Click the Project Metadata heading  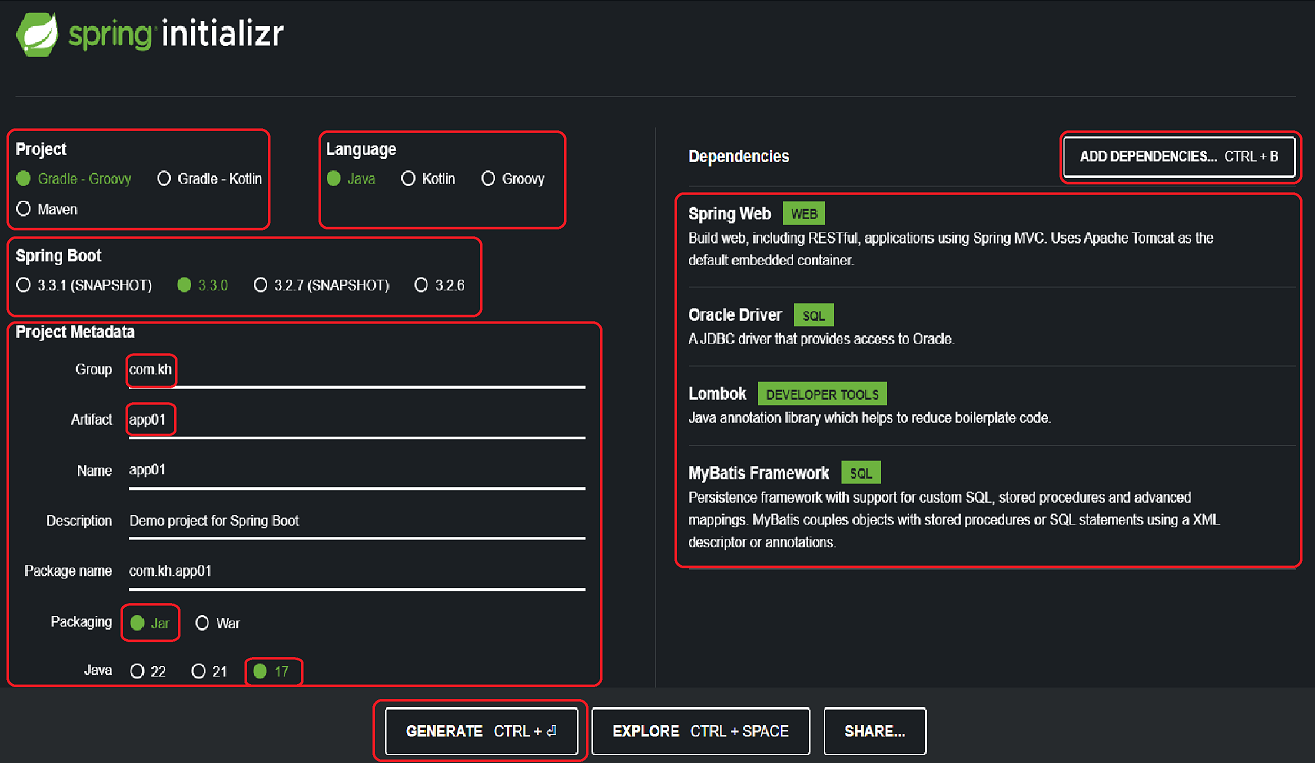point(75,332)
